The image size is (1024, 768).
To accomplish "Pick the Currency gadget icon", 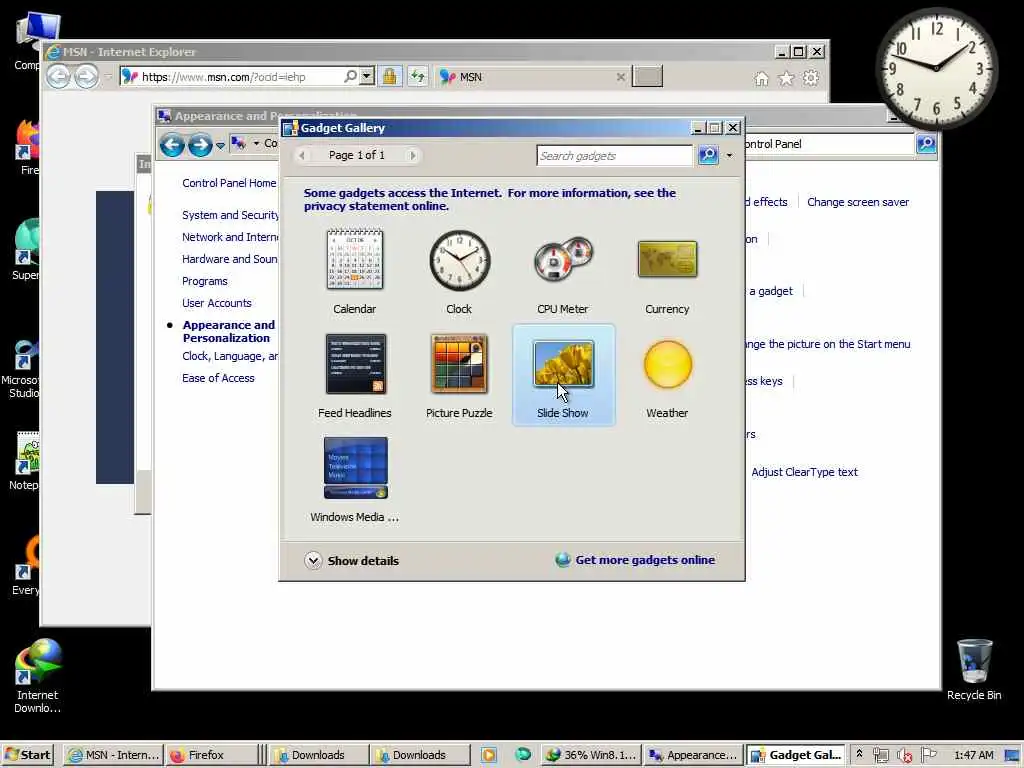I will [x=667, y=259].
